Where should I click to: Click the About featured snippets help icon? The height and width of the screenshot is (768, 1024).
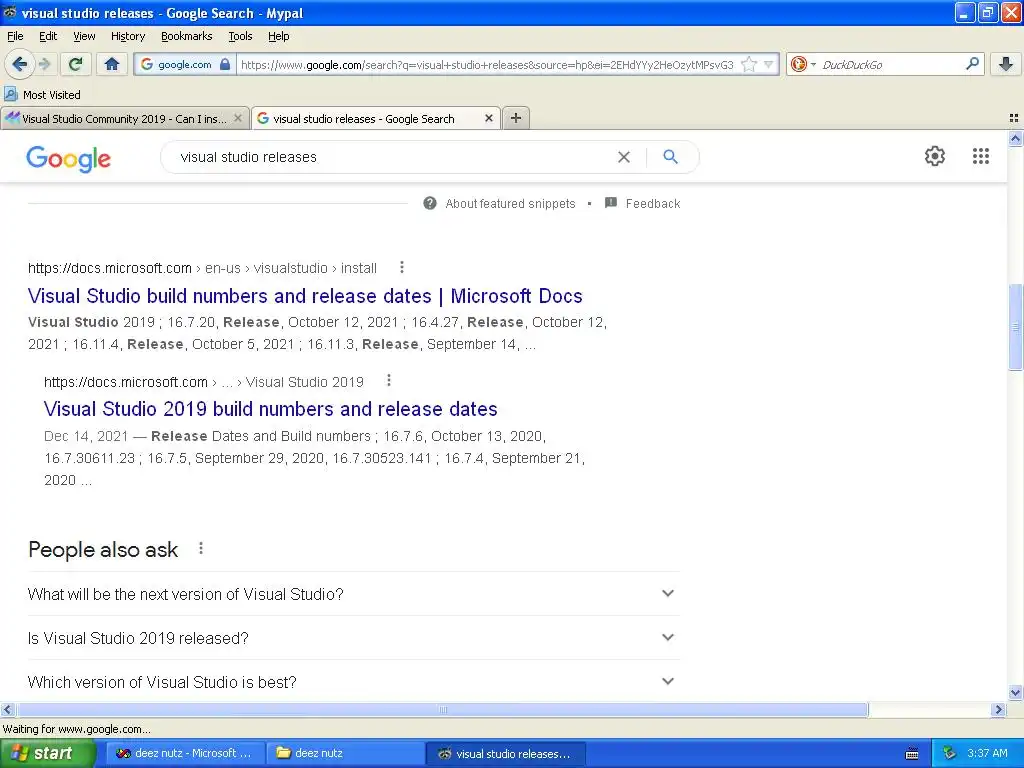[430, 203]
